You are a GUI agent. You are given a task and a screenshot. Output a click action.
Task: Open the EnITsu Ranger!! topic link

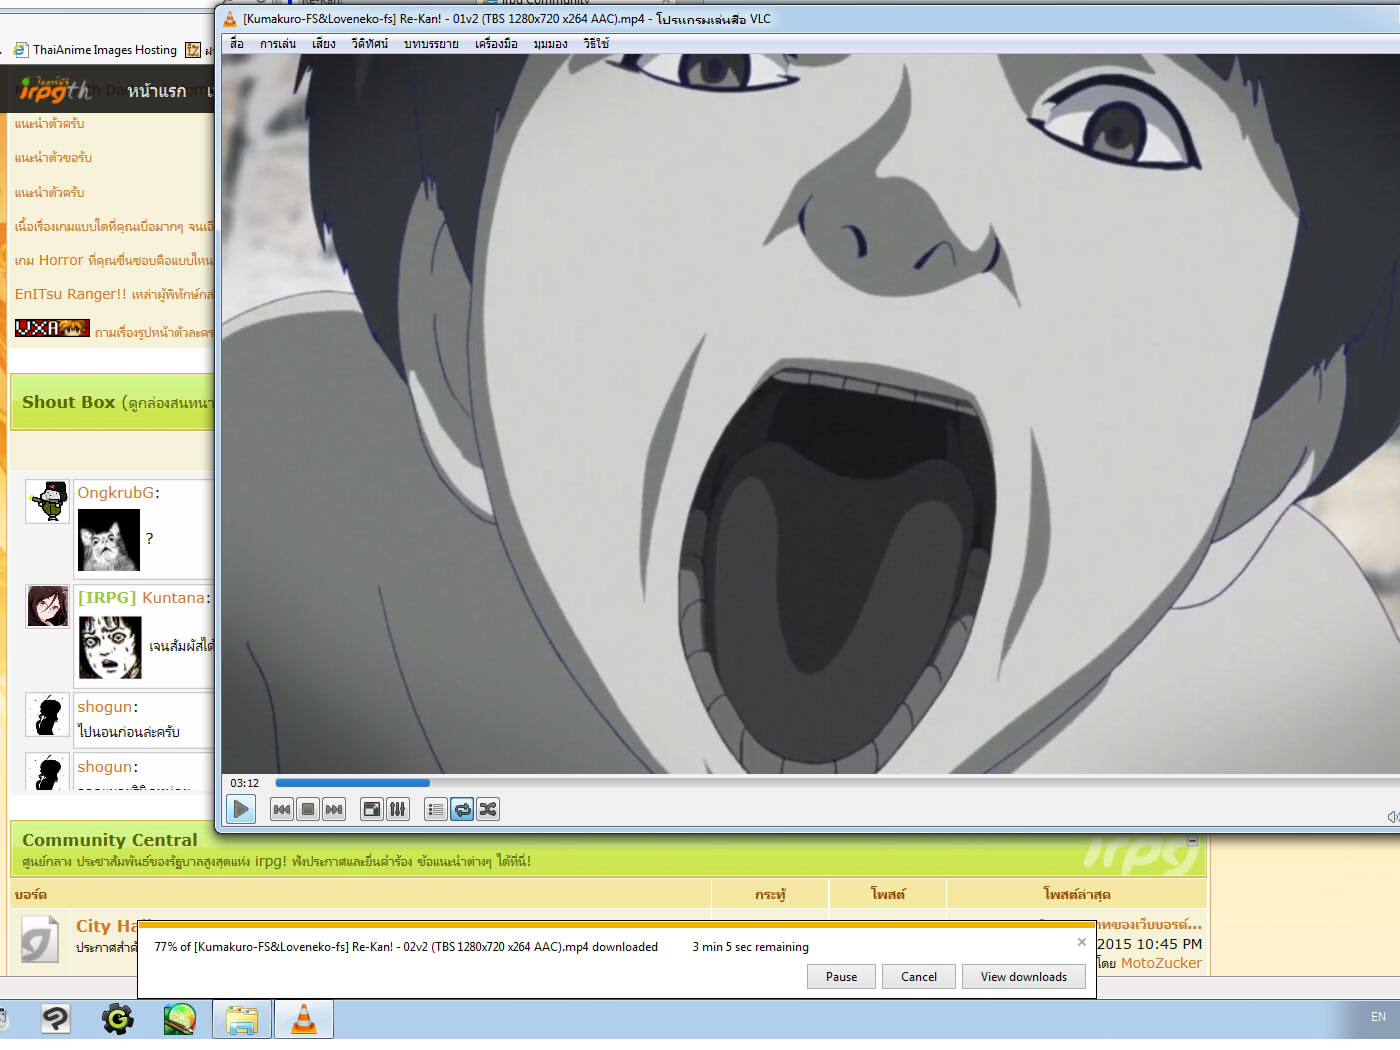pos(114,294)
